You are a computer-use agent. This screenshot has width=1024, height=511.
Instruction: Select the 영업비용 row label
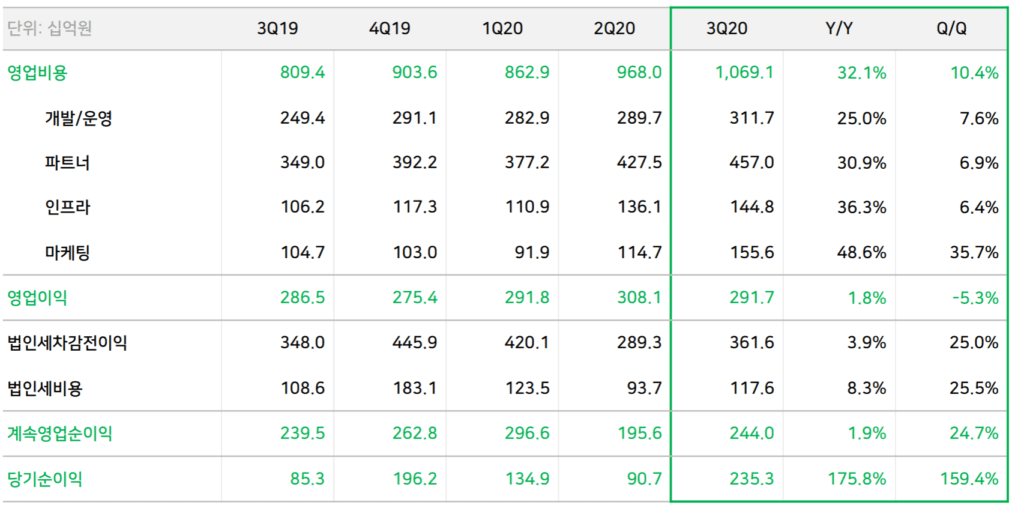tap(38, 73)
